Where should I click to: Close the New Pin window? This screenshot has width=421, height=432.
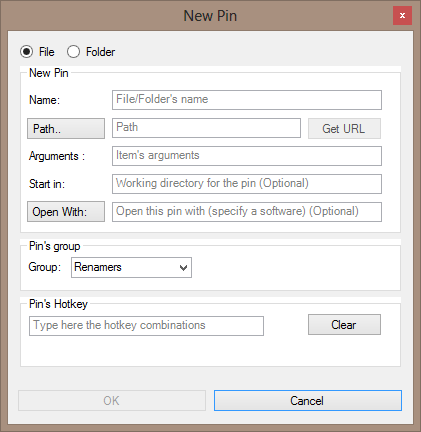click(x=402, y=15)
